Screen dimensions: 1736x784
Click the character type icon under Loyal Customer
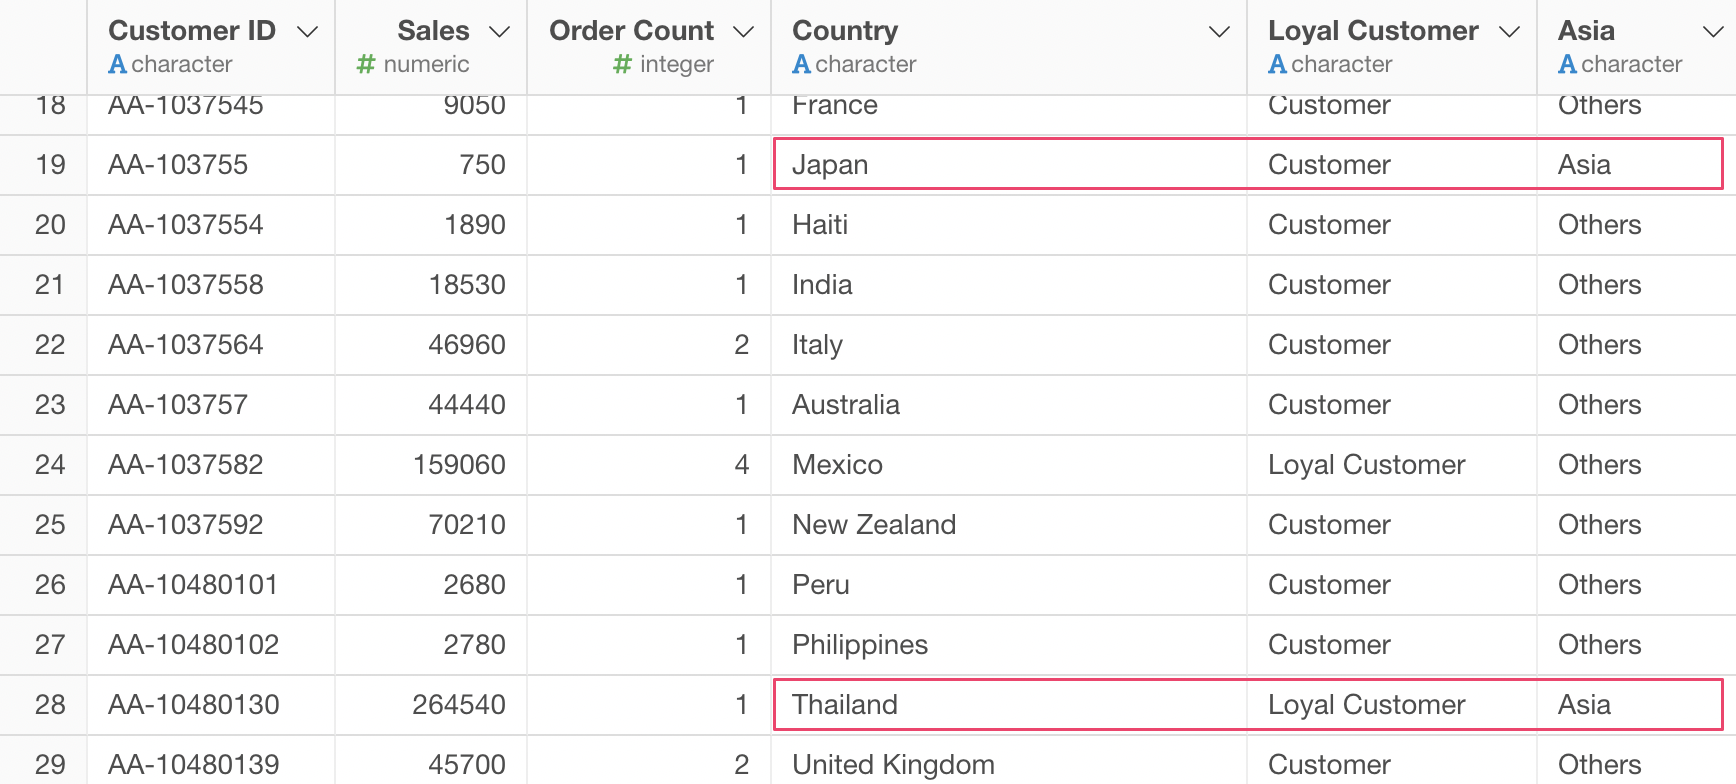1277,65
